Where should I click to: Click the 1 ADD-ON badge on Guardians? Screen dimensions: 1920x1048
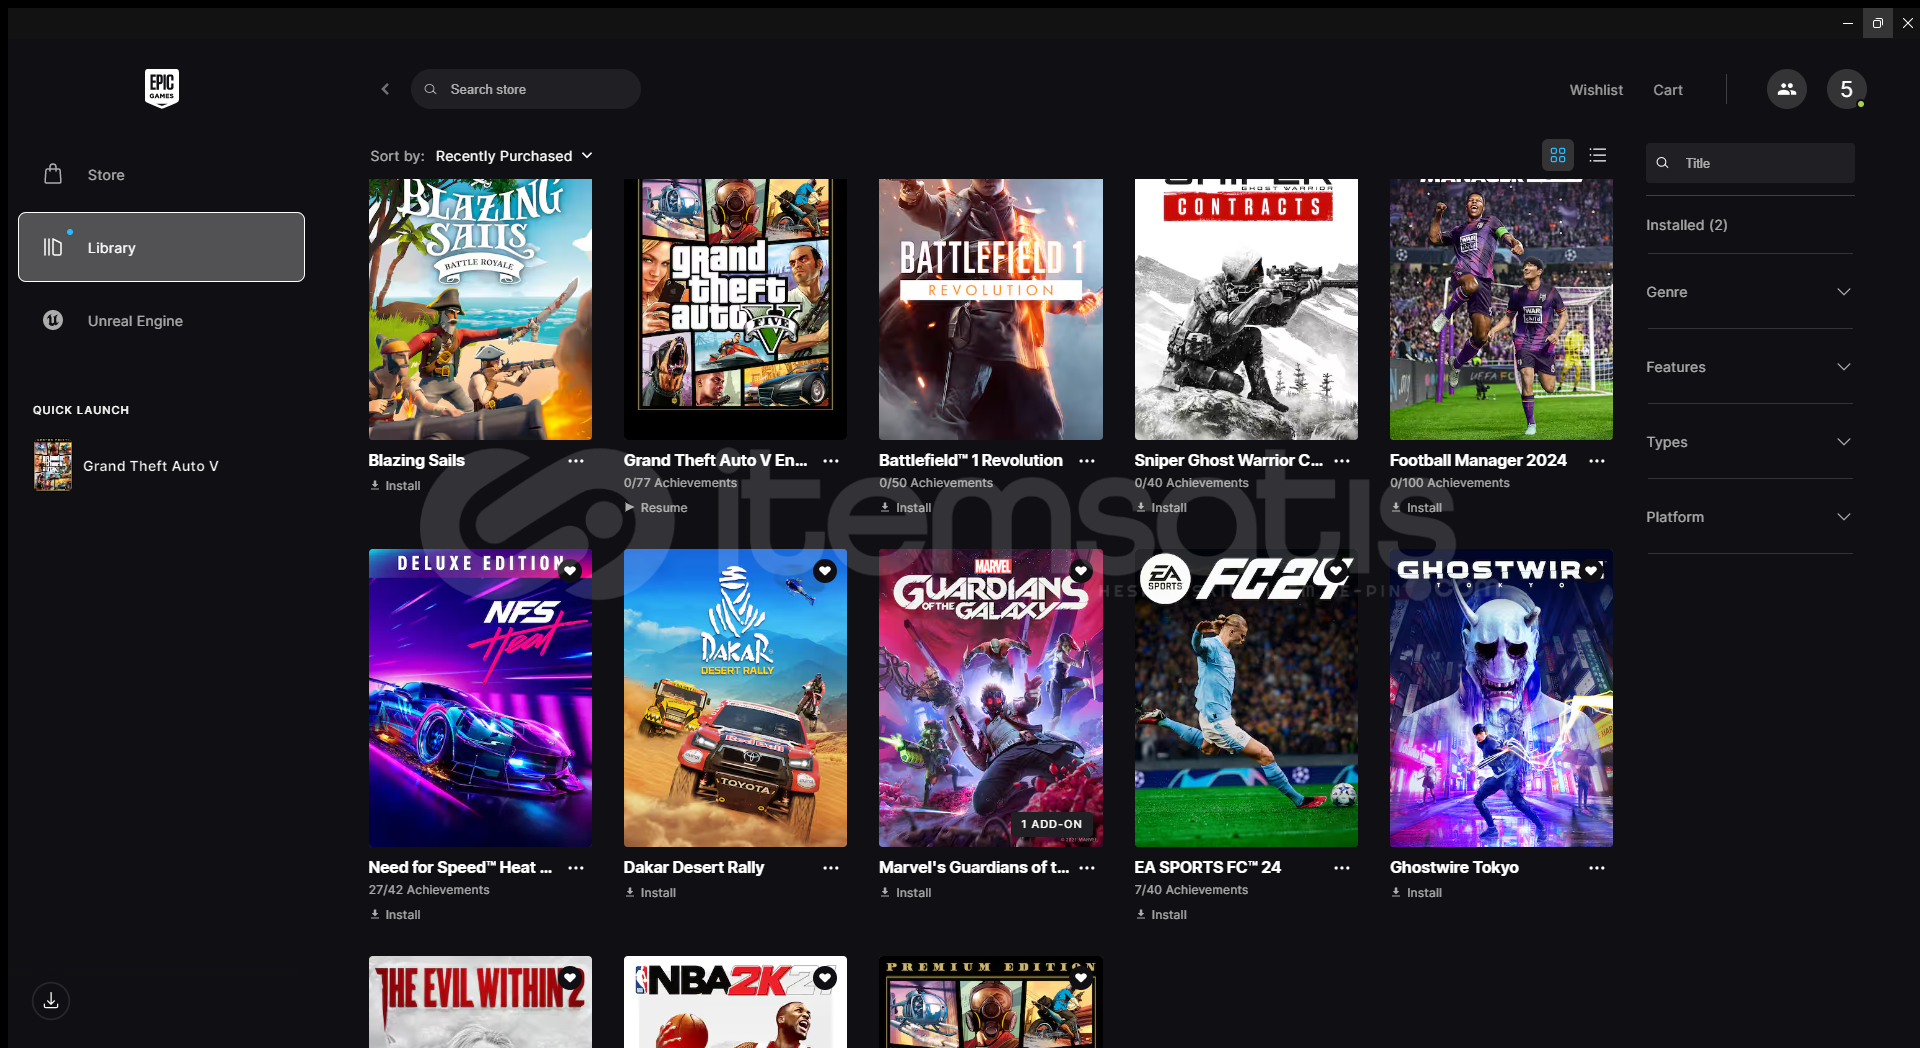1051,824
